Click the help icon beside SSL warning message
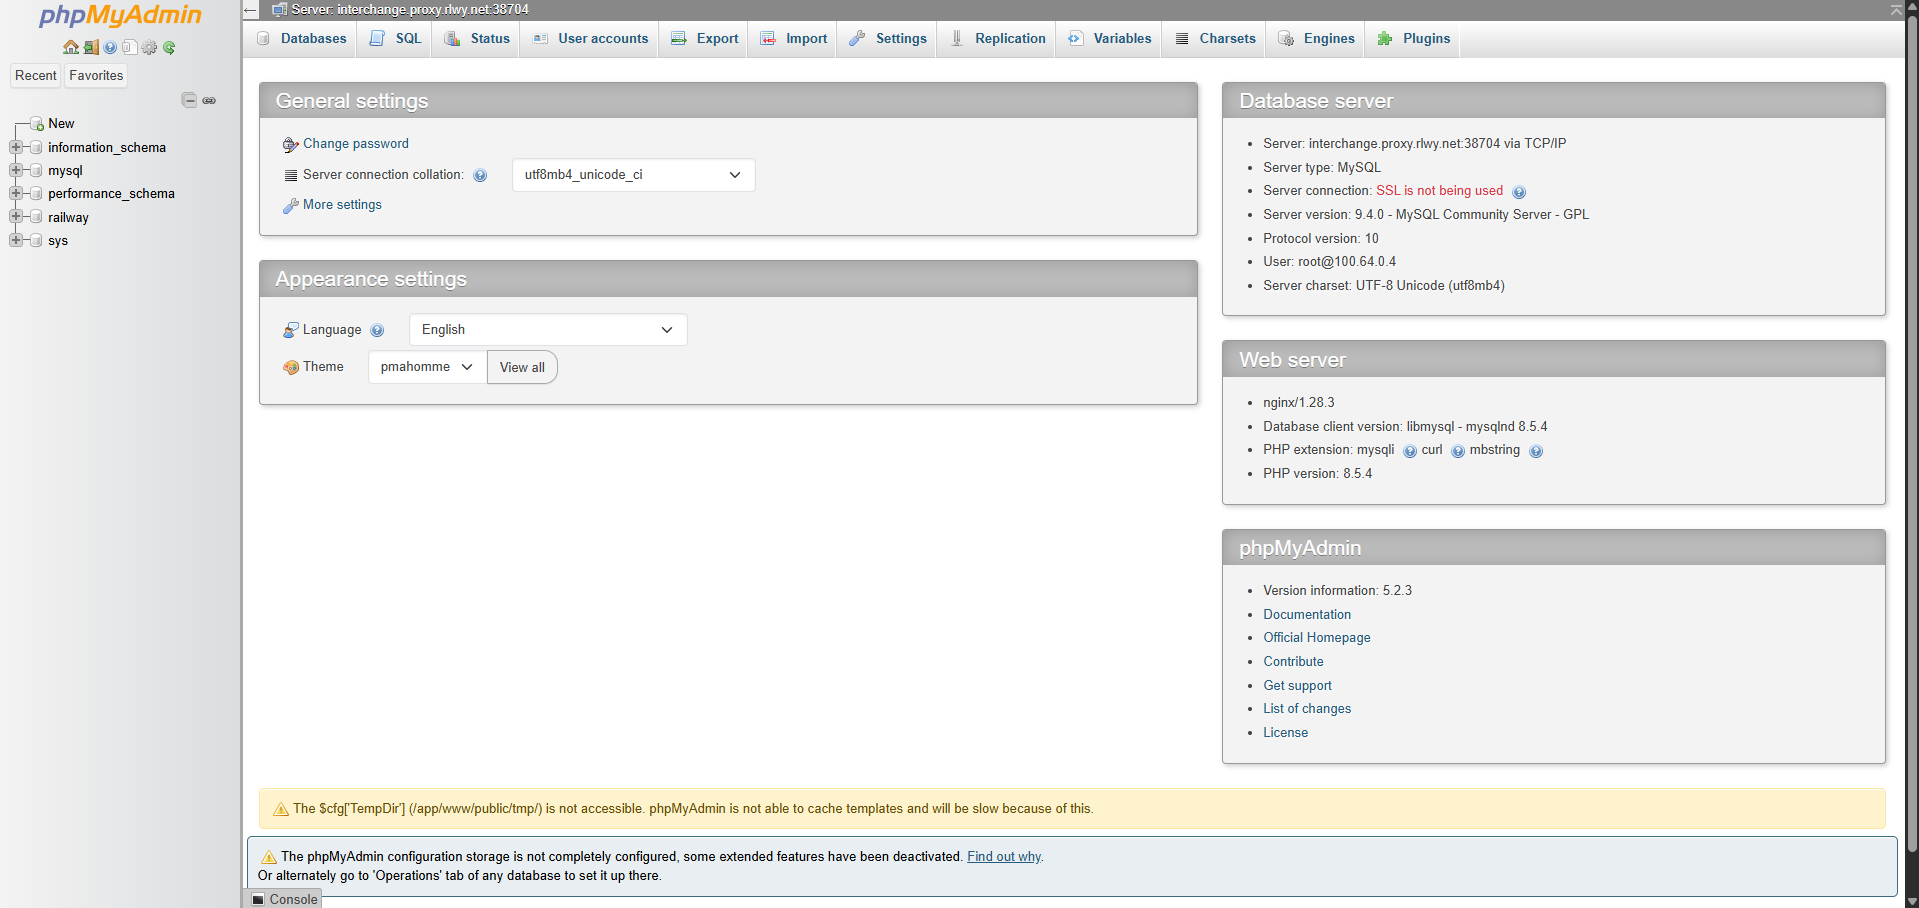1919x908 pixels. click(x=1519, y=191)
